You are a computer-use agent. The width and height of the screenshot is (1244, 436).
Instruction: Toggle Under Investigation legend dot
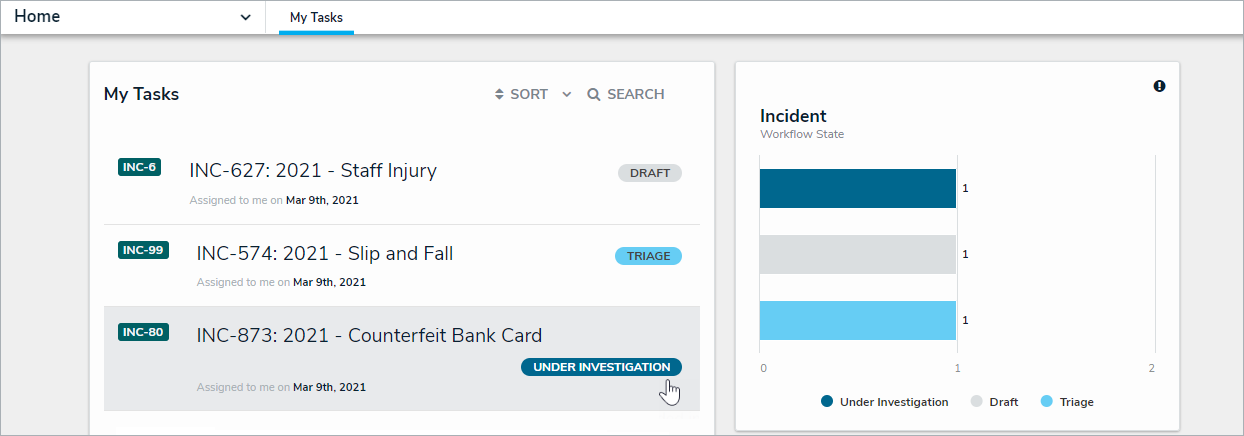pyautogui.click(x=827, y=402)
